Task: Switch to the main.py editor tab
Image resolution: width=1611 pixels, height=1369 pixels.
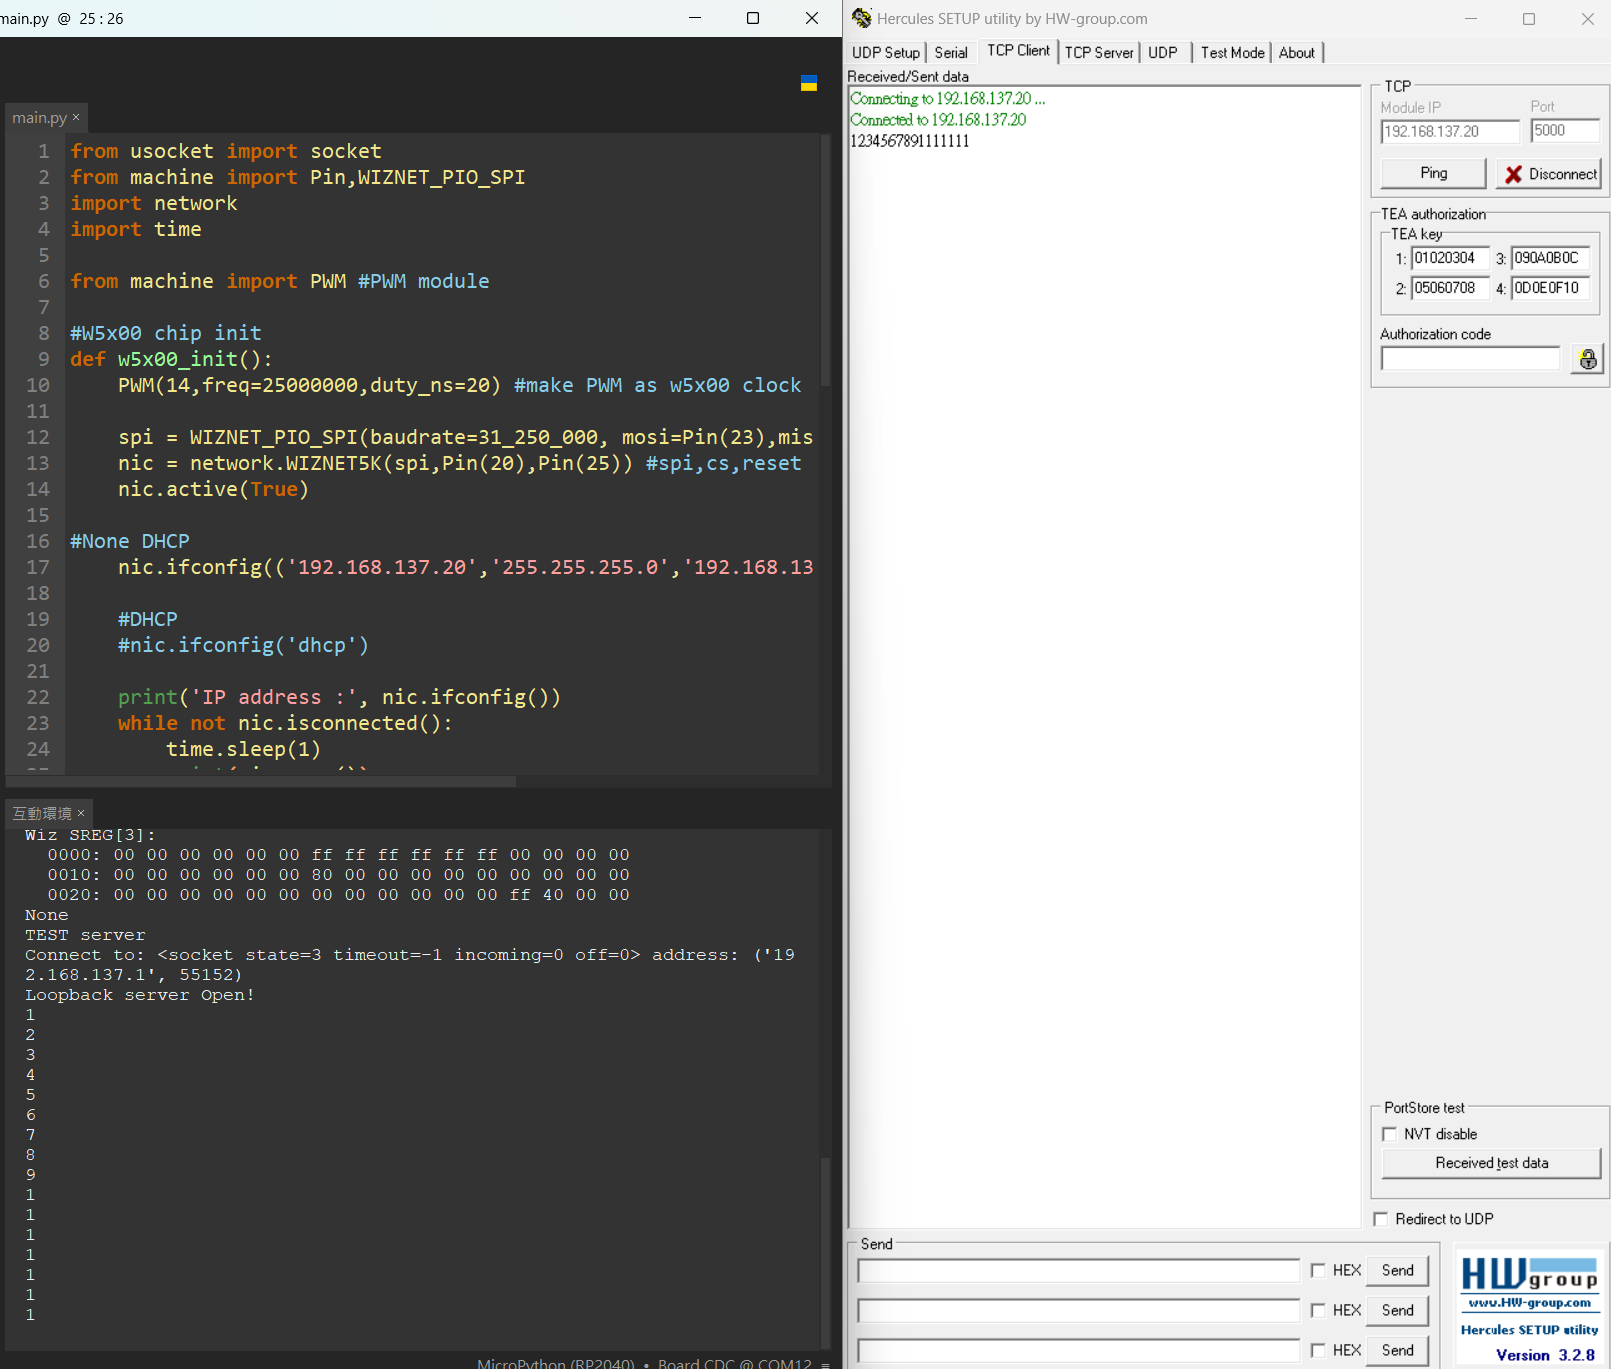Action: click(x=39, y=117)
